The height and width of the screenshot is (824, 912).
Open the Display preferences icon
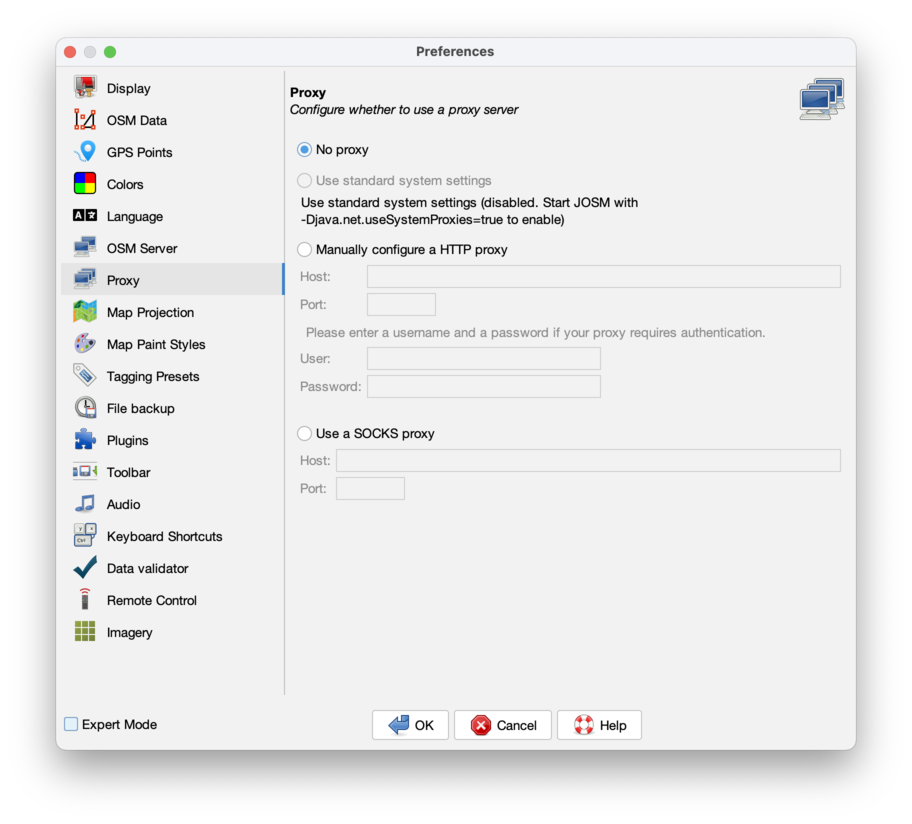pyautogui.click(x=84, y=88)
